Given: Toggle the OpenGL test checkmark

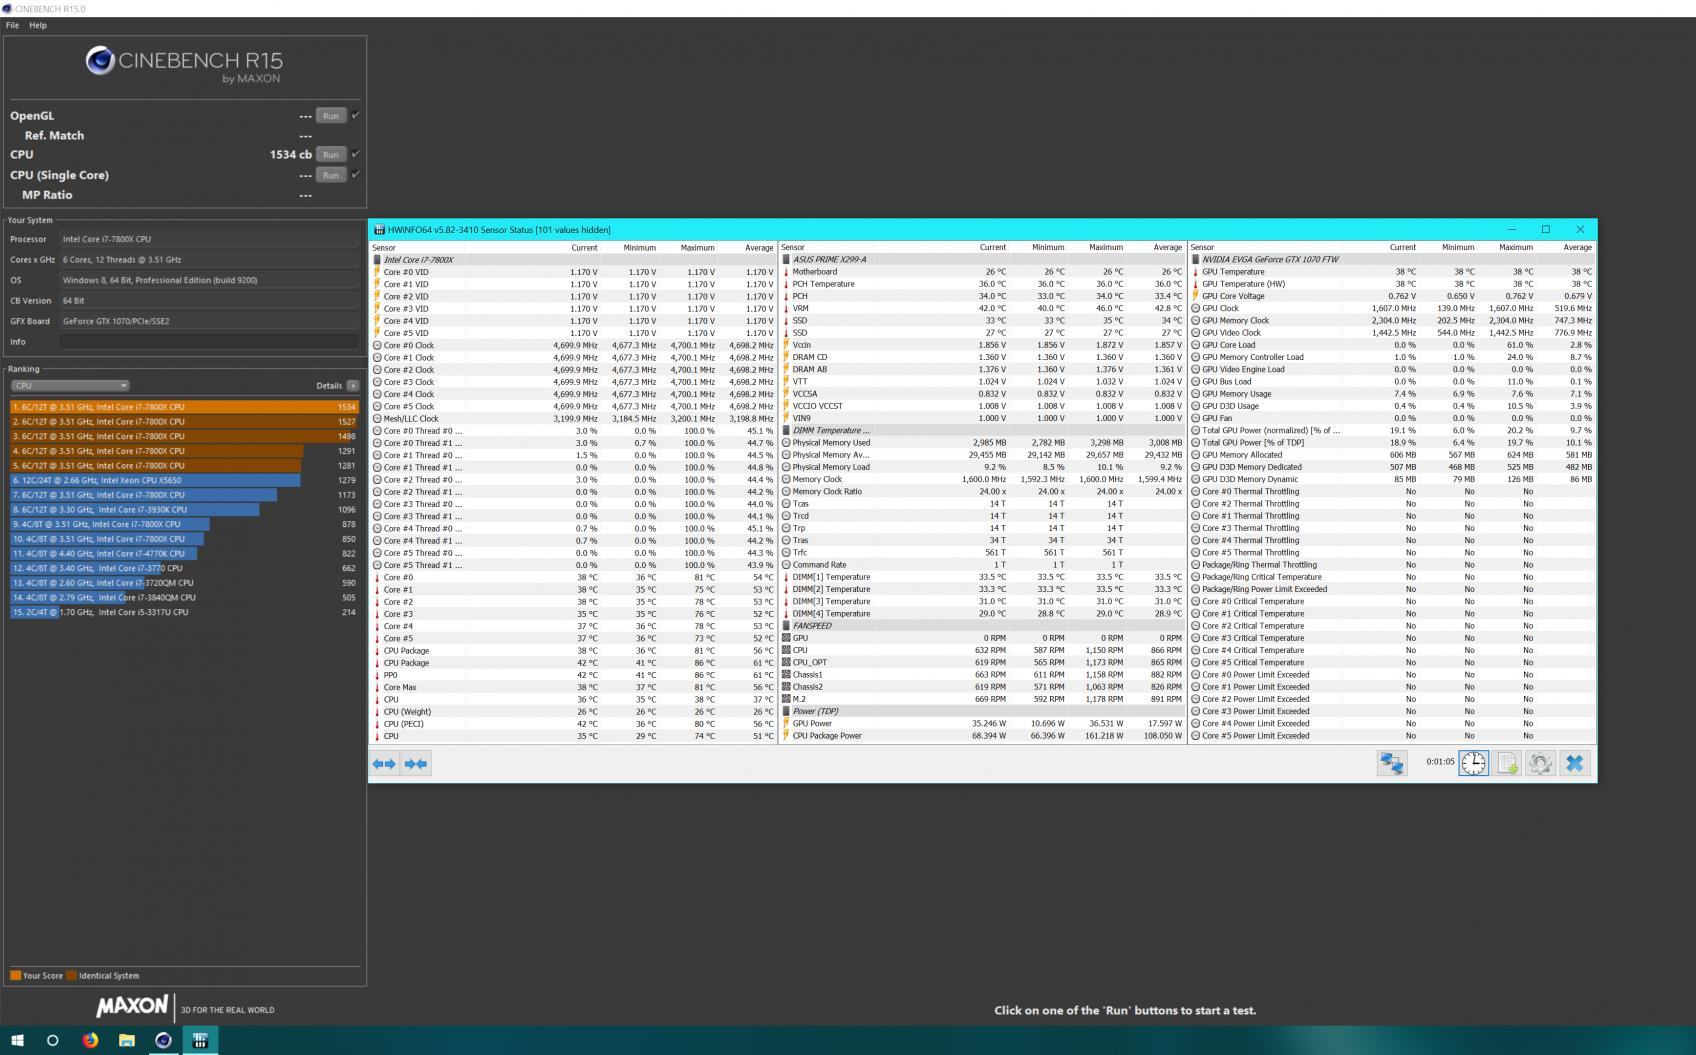Looking at the screenshot, I should tap(355, 115).
